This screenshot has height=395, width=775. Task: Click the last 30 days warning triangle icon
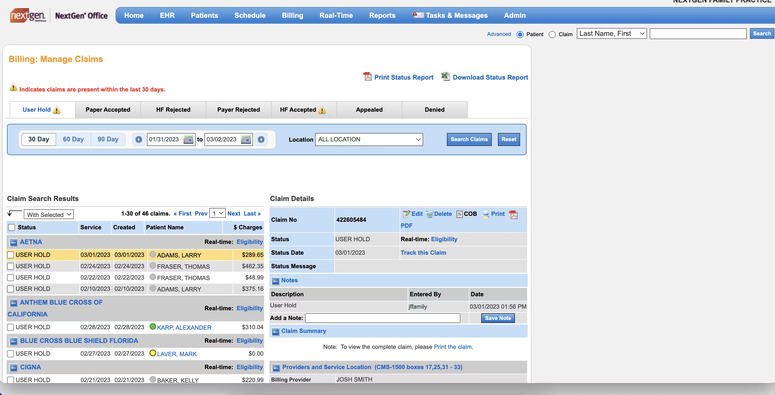pyautogui.click(x=13, y=88)
